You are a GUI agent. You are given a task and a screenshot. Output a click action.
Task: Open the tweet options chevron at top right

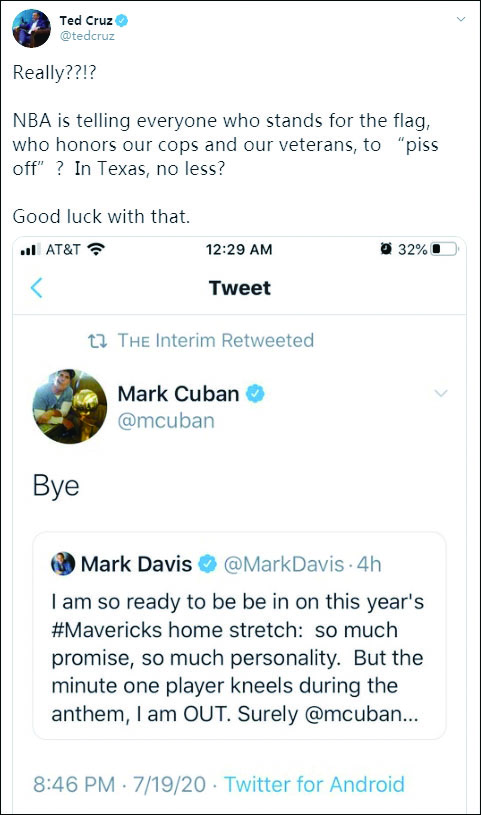[x=461, y=19]
